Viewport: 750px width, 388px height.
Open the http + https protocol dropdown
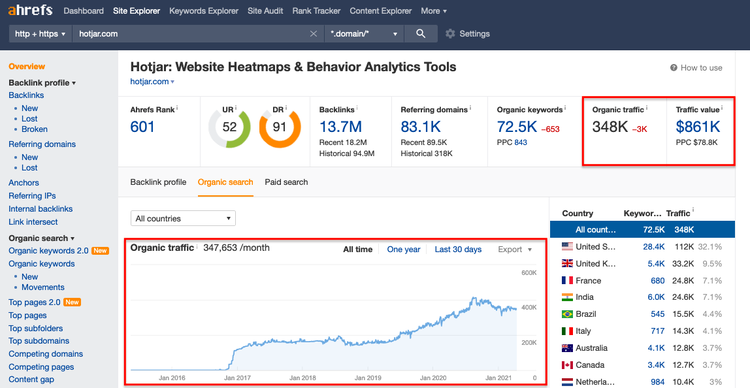coord(40,34)
